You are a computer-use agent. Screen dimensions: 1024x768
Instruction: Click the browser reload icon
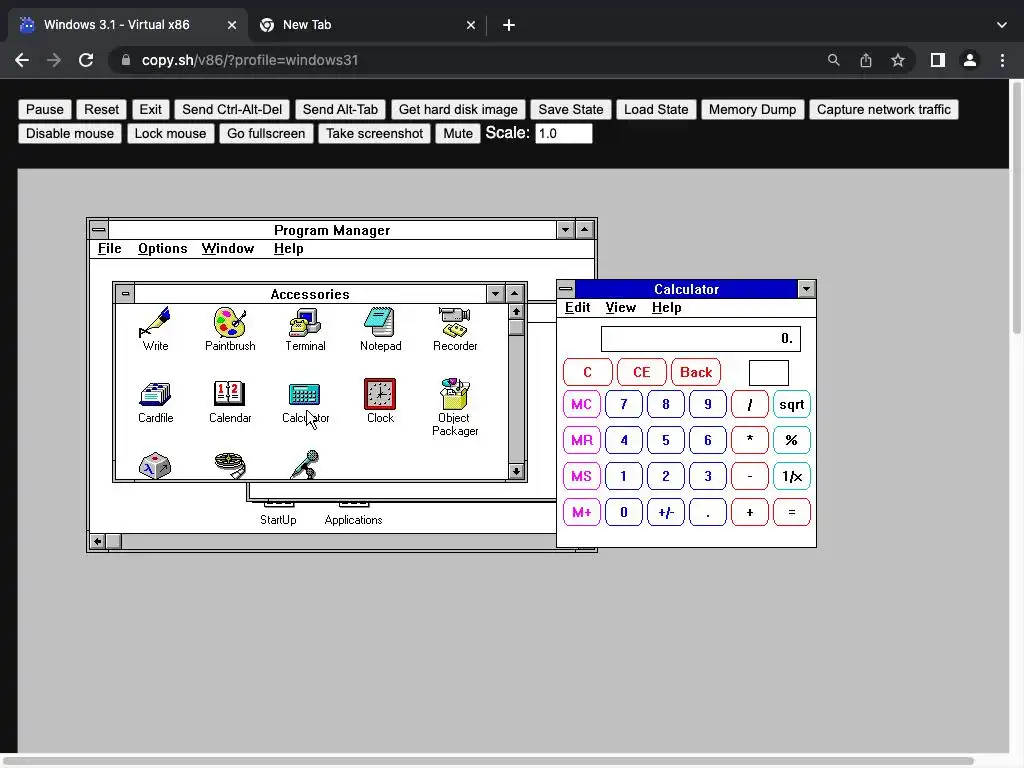pyautogui.click(x=86, y=60)
